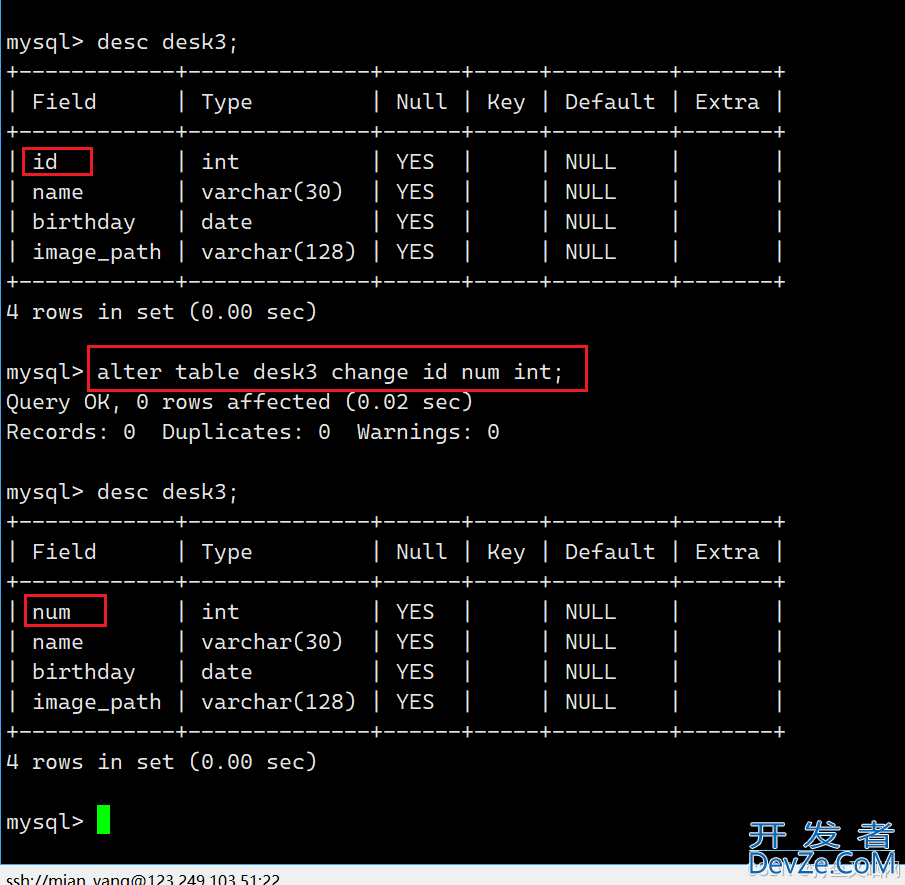Click the ssh://mian_yang session address in the status bar
905x885 pixels.
point(143,878)
